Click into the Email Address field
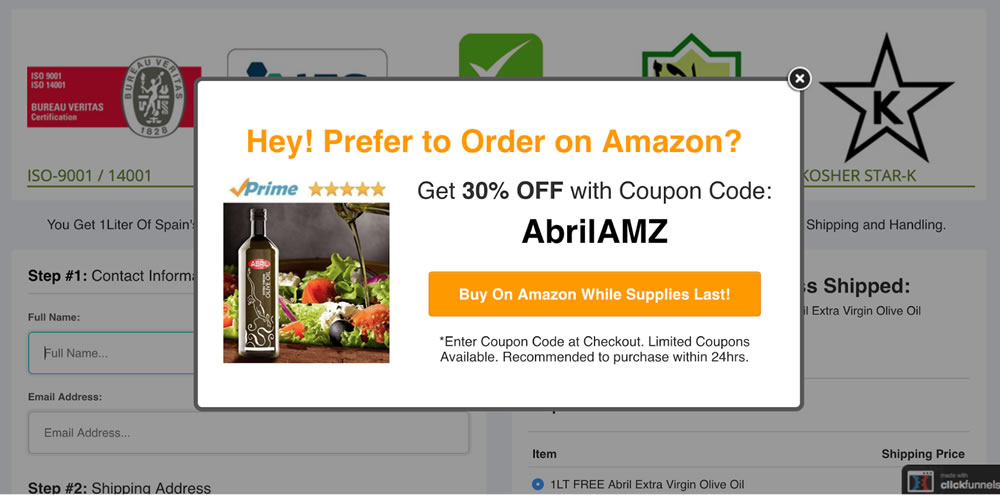Image resolution: width=1000 pixels, height=495 pixels. point(249,433)
